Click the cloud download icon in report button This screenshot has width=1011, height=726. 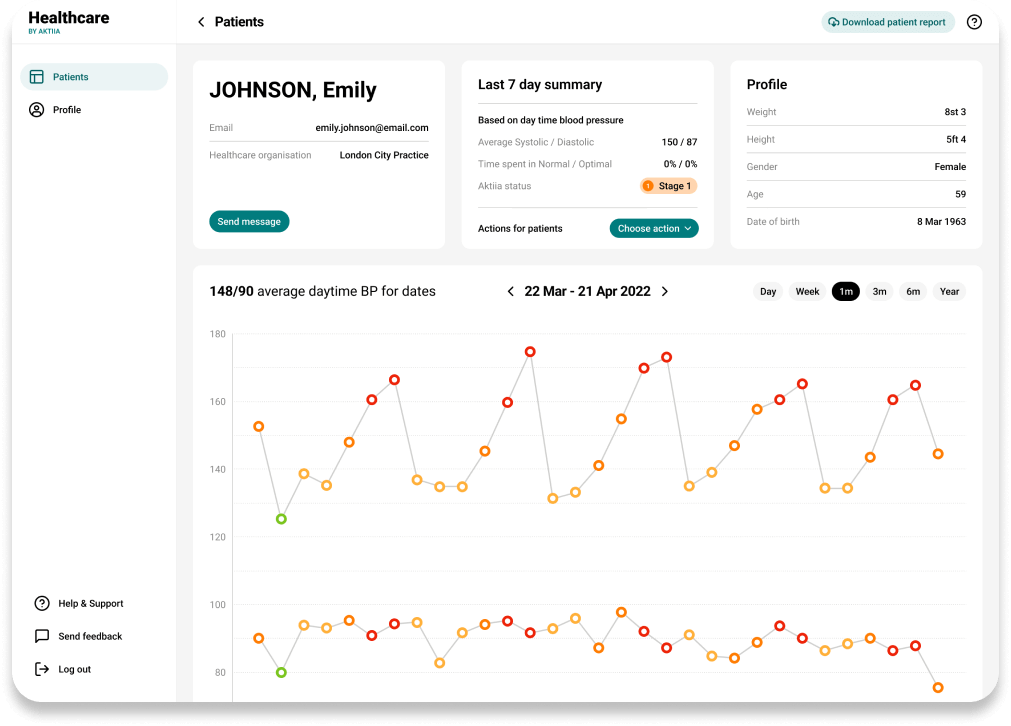(x=834, y=22)
